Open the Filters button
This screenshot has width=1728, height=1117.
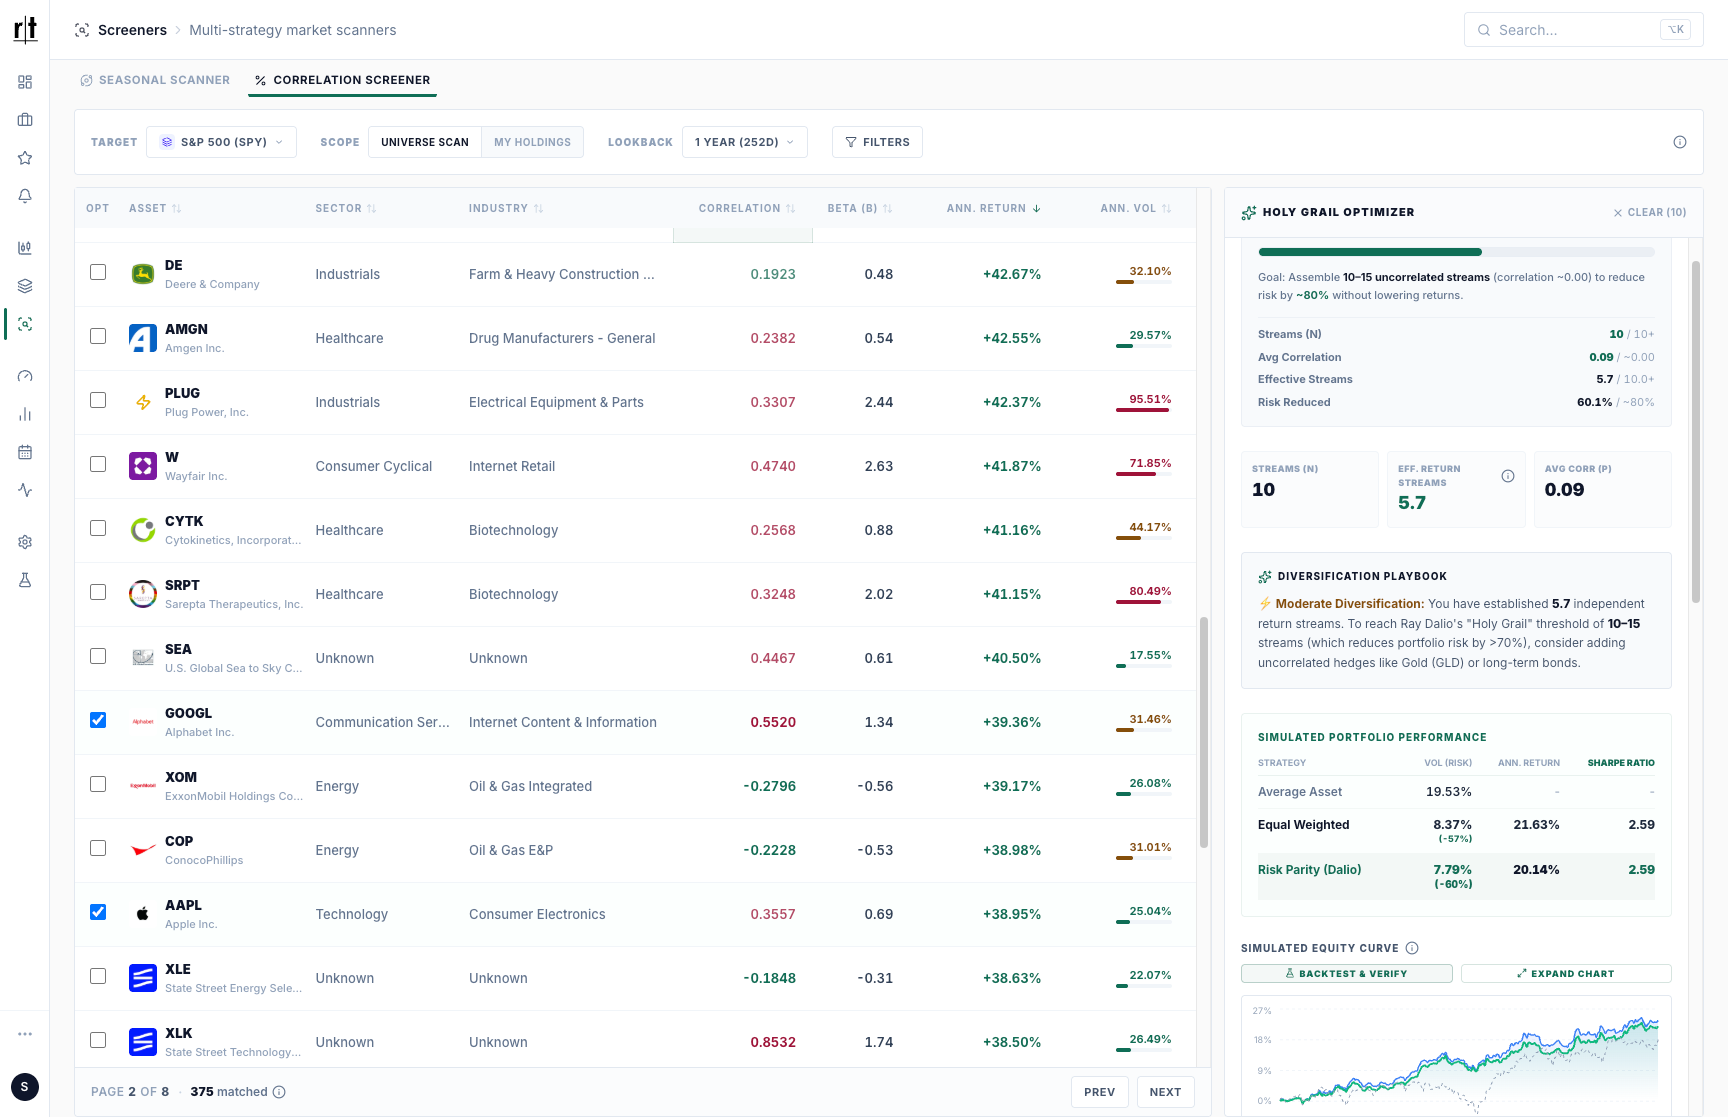[x=877, y=142]
